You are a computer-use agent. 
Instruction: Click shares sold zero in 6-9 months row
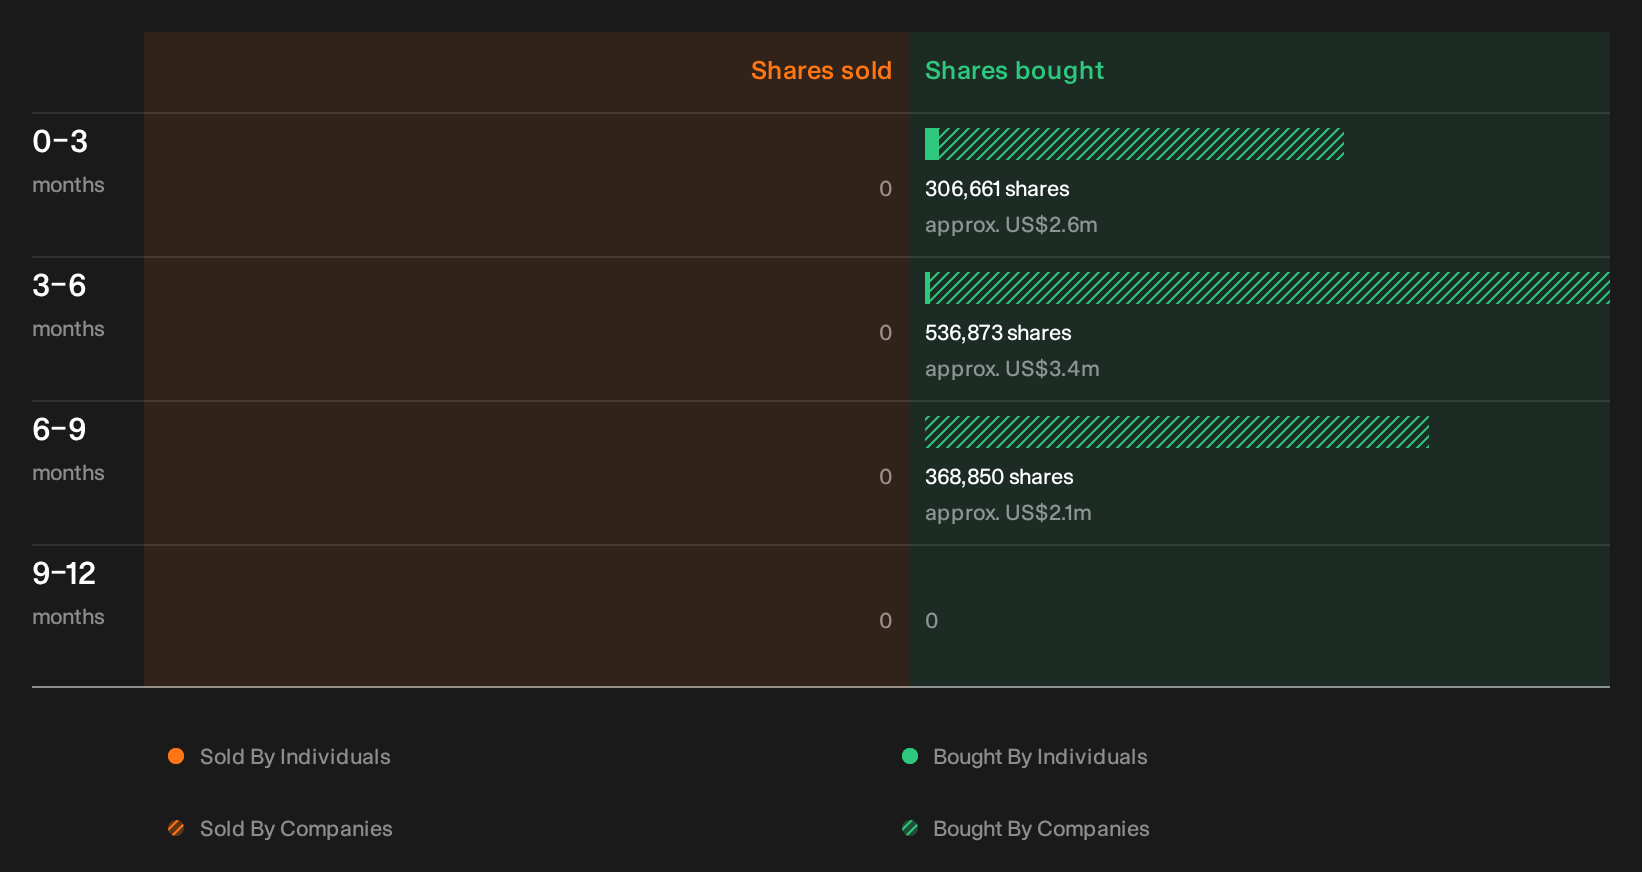pos(885,477)
